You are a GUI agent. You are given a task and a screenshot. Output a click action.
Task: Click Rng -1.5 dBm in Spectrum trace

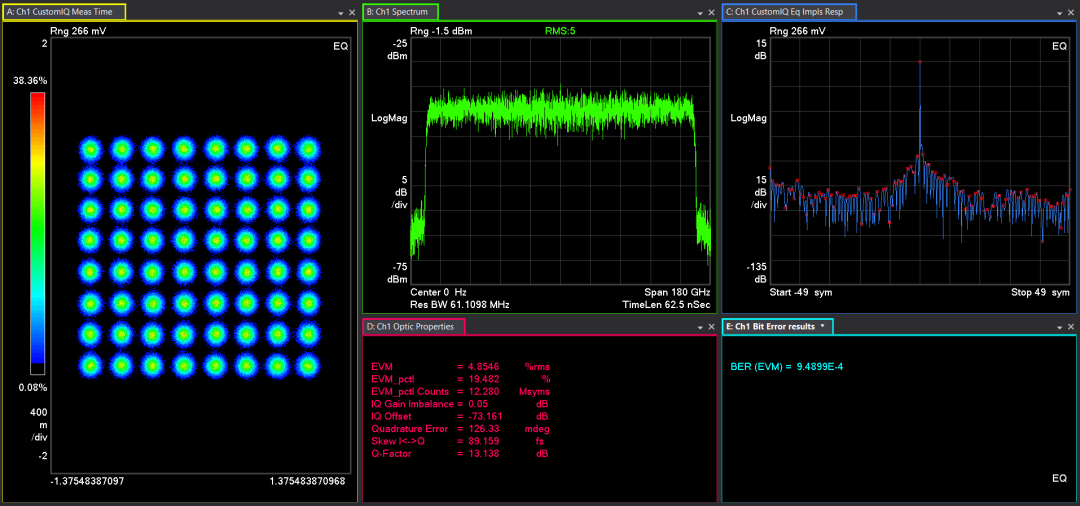441,31
